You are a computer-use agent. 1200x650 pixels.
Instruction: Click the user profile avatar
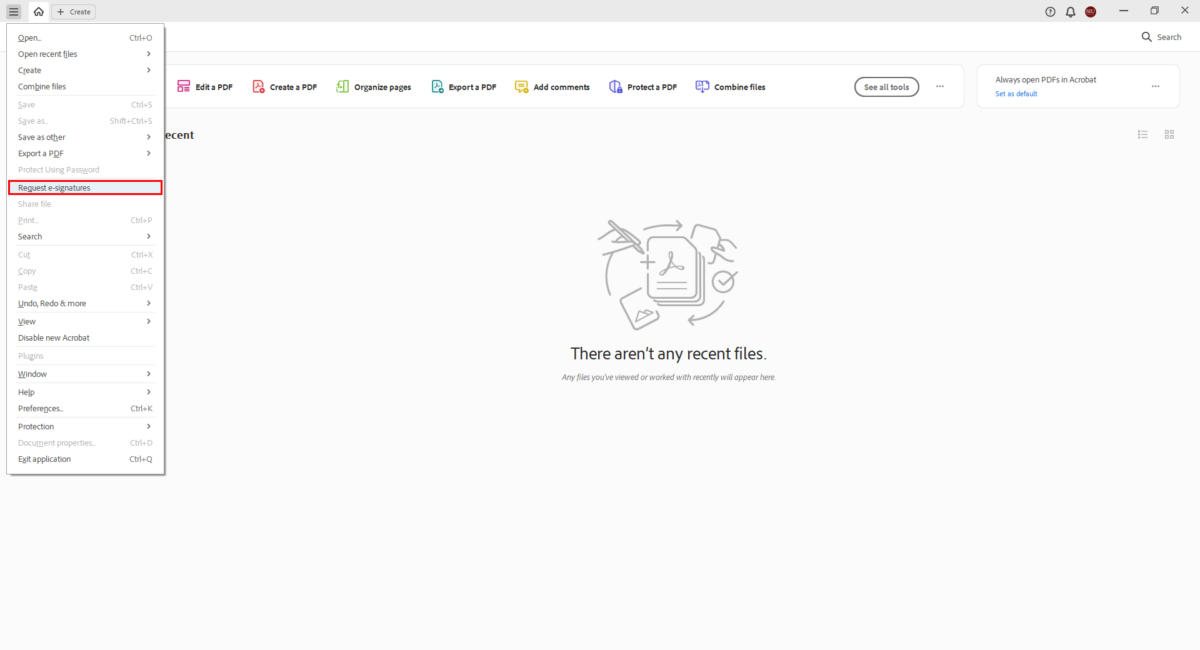[x=1091, y=12]
